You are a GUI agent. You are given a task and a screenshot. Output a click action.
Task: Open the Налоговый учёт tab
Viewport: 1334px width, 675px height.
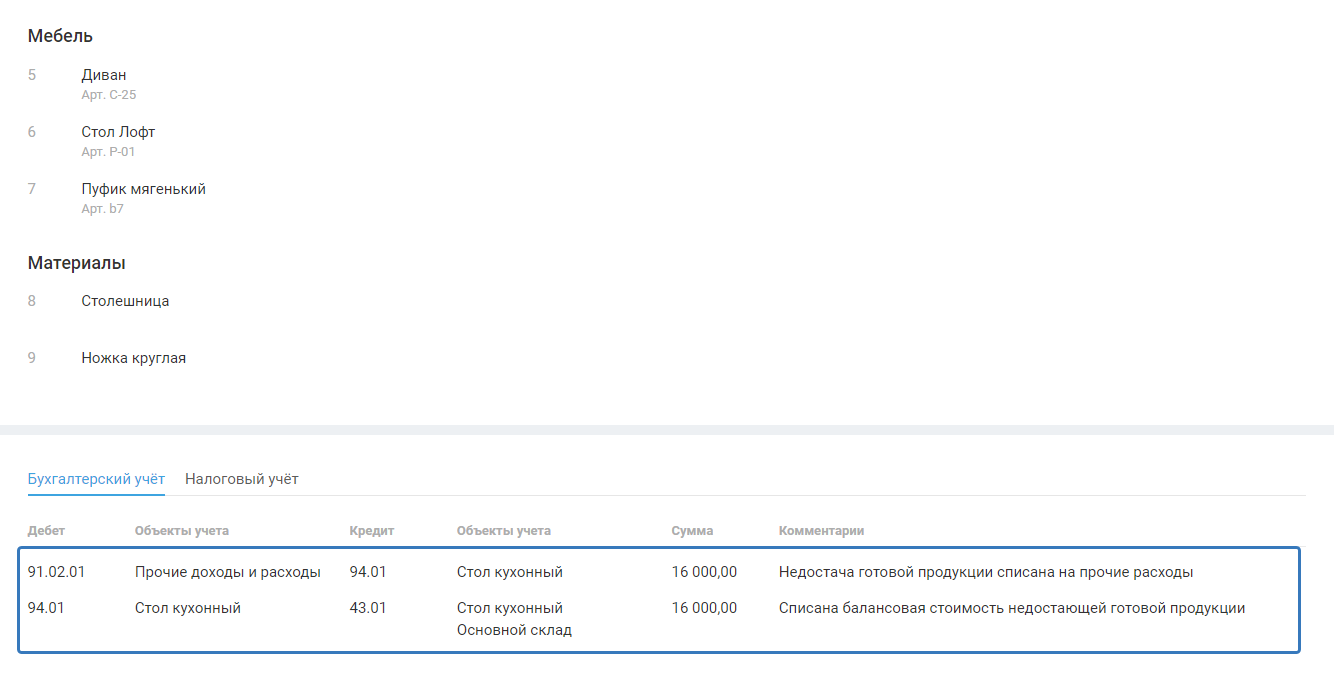click(242, 479)
